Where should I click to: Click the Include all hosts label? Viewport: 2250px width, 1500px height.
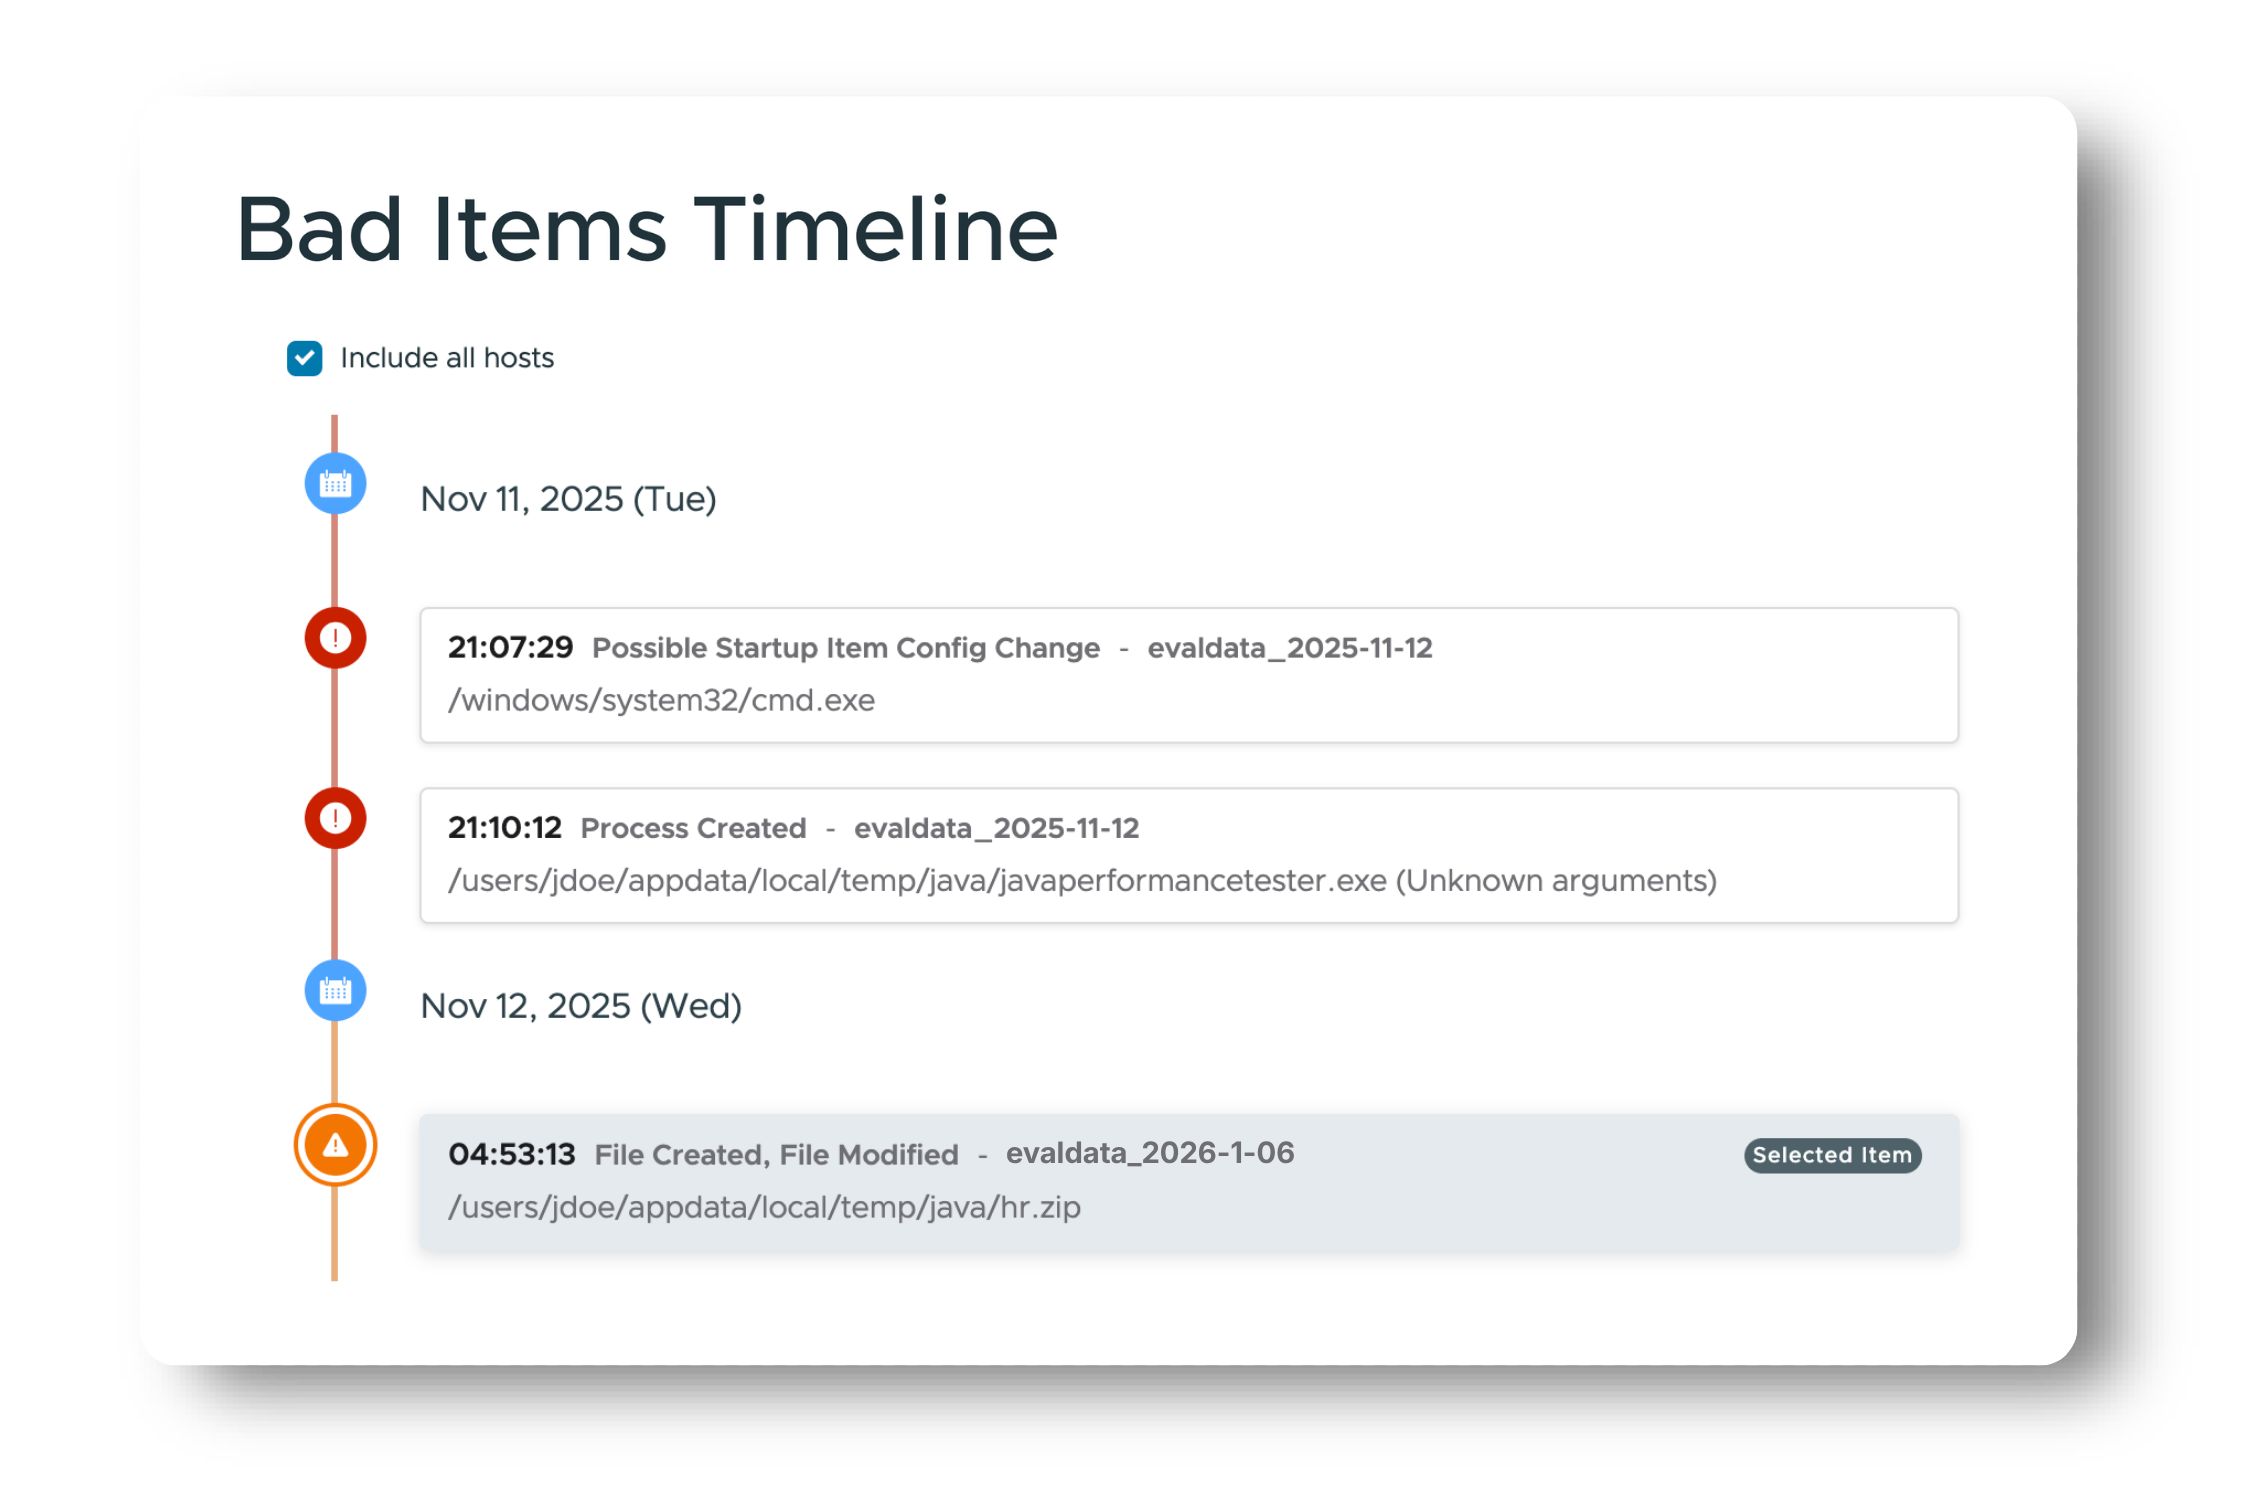coord(447,358)
